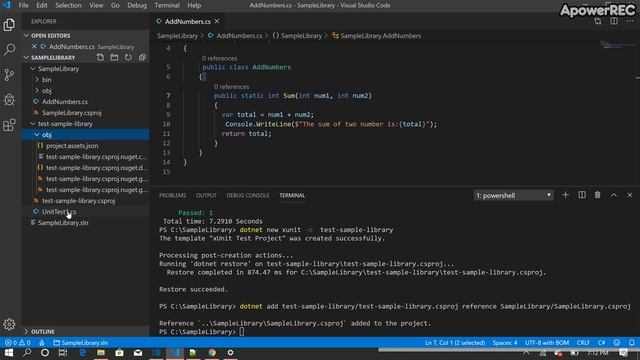The width and height of the screenshot is (640, 360).
Task: Maximize the terminal panel with the up chevron
Action: (614, 195)
